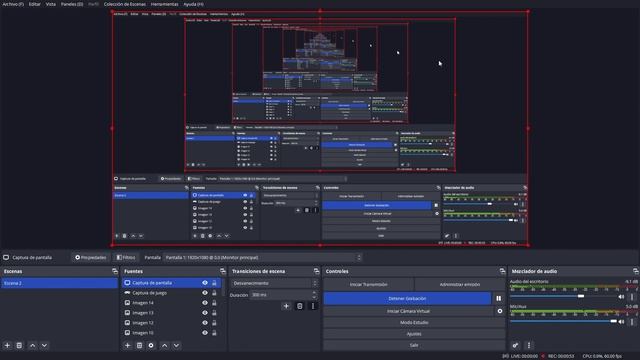640x360 pixels.
Task: Open Propiedades of the selected source
Action: point(91,258)
